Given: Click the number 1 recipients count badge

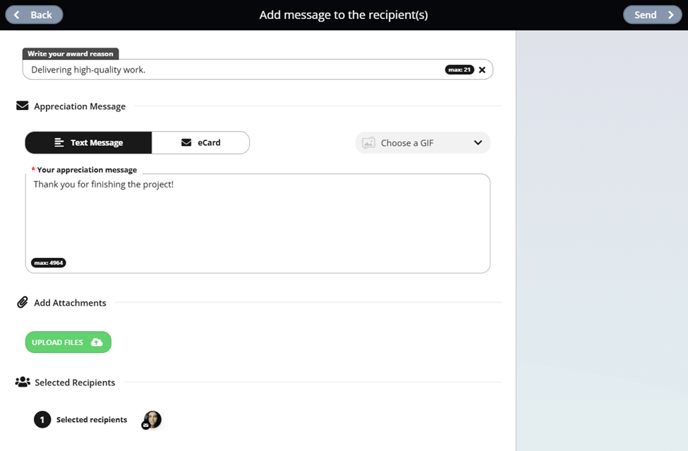Looking at the screenshot, I should point(43,420).
